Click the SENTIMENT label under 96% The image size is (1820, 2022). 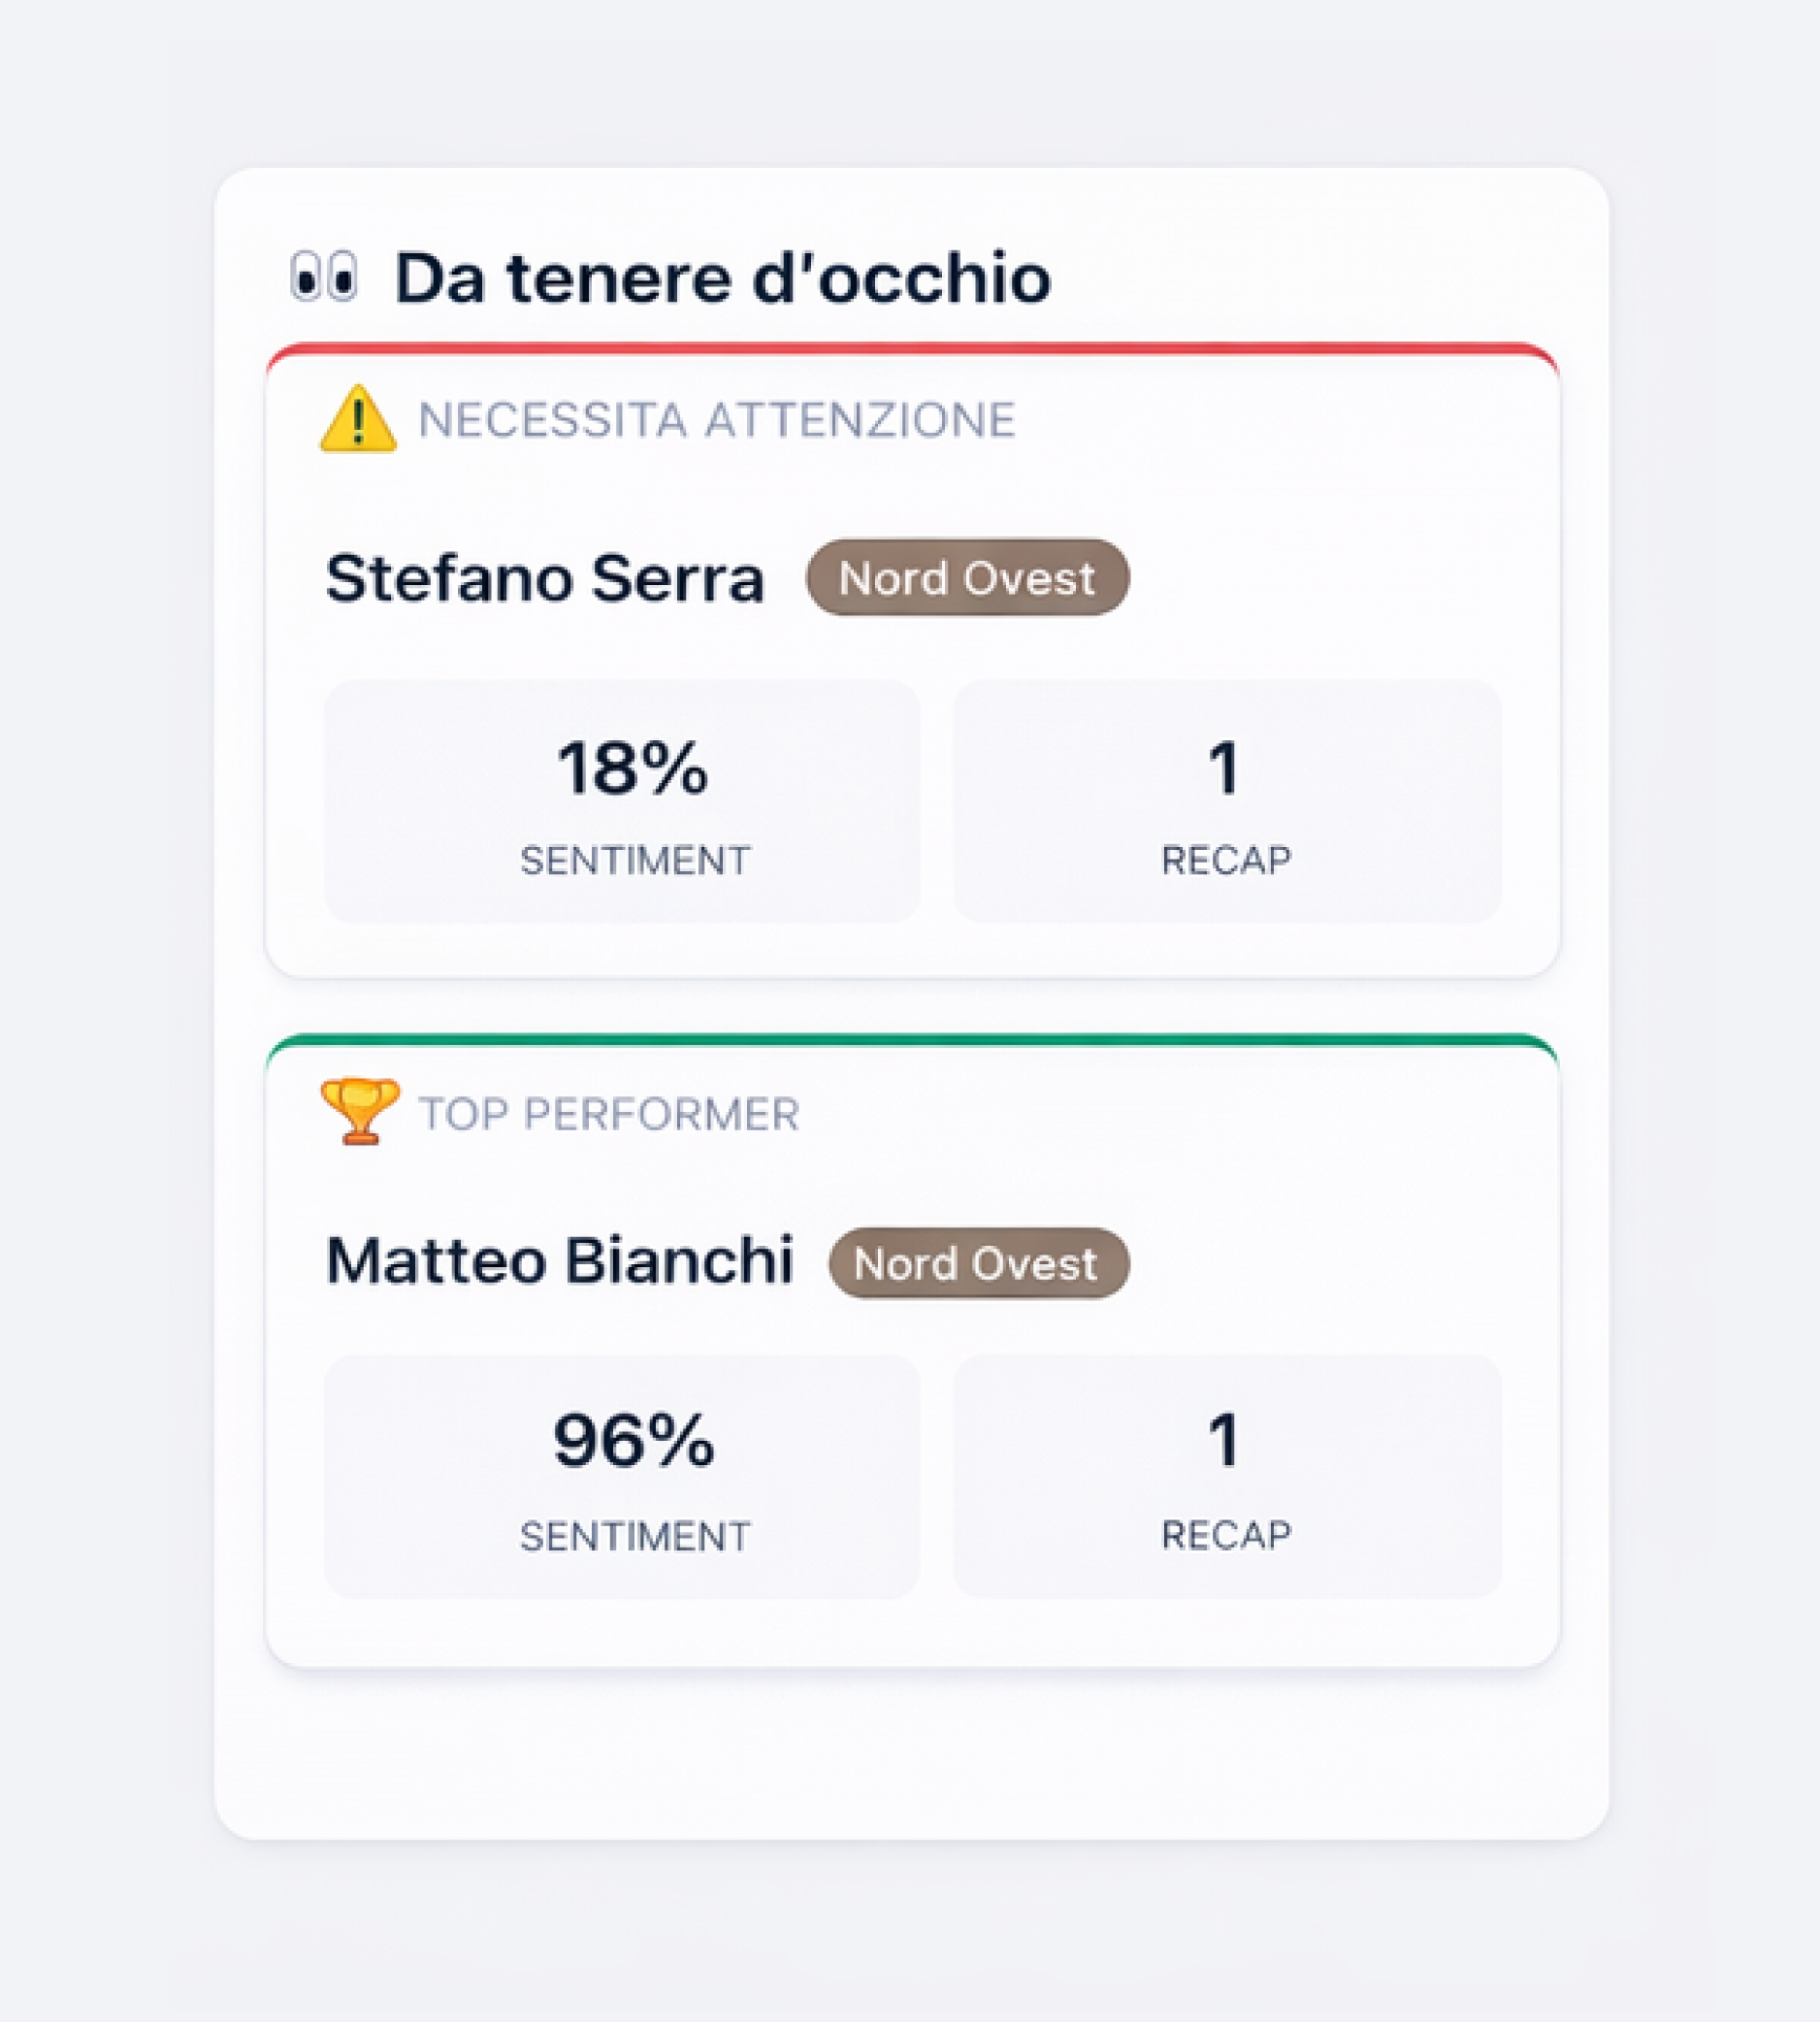tap(635, 1536)
